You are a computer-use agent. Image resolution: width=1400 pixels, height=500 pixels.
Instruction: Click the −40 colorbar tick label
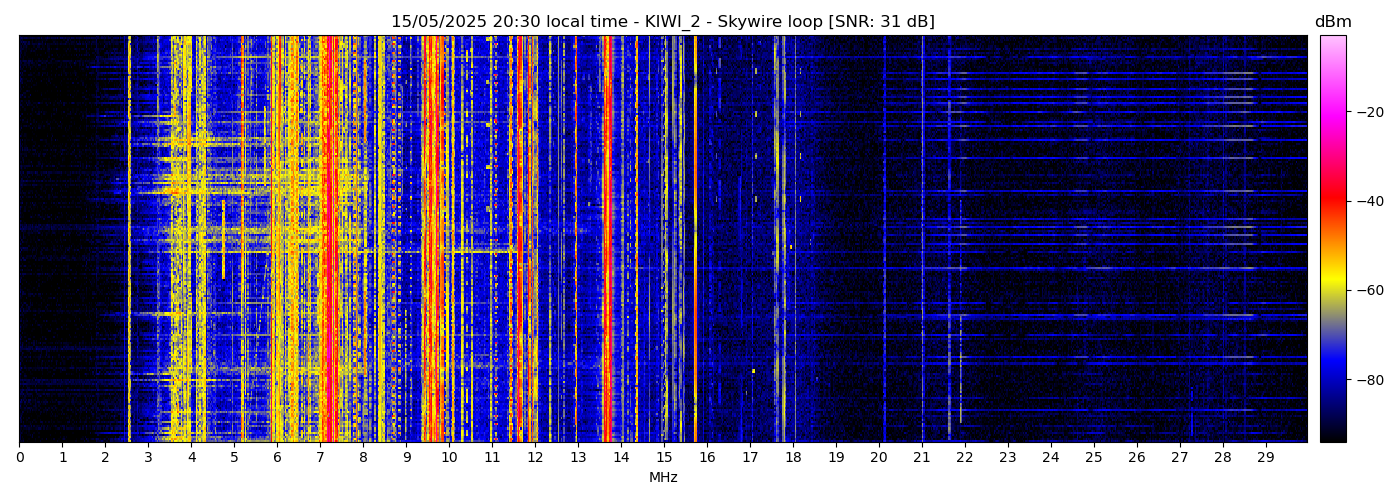(x=1369, y=201)
